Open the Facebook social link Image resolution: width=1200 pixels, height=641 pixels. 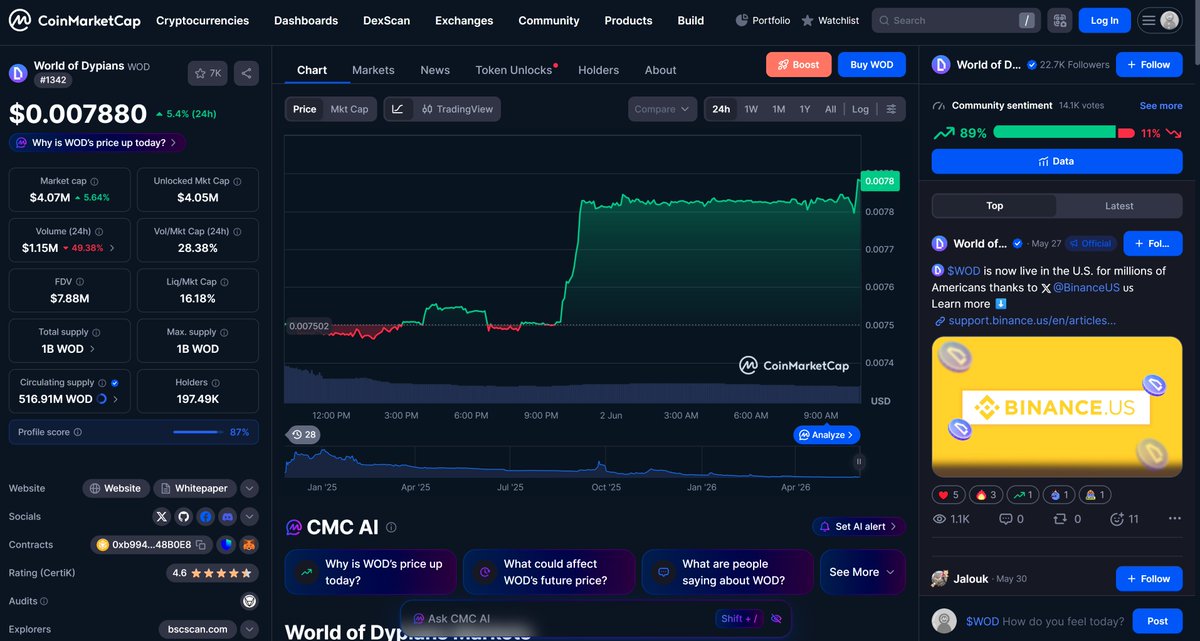[205, 517]
